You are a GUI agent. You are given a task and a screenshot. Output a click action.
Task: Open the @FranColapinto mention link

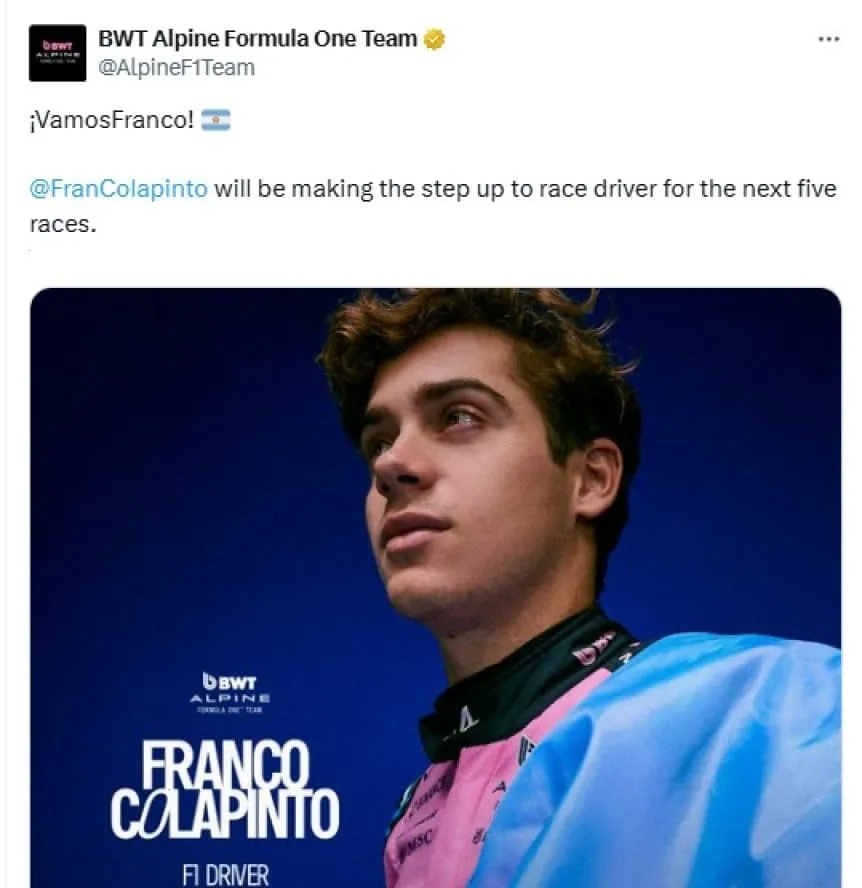coord(118,189)
